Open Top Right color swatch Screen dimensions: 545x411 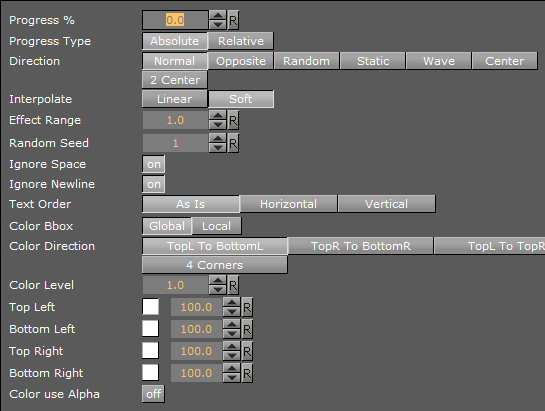click(151, 350)
